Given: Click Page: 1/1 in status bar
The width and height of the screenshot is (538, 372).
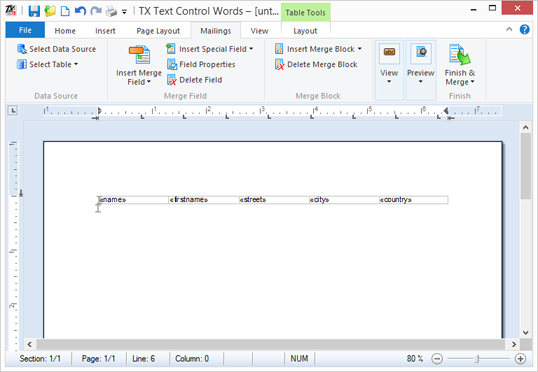Looking at the screenshot, I should pos(98,359).
